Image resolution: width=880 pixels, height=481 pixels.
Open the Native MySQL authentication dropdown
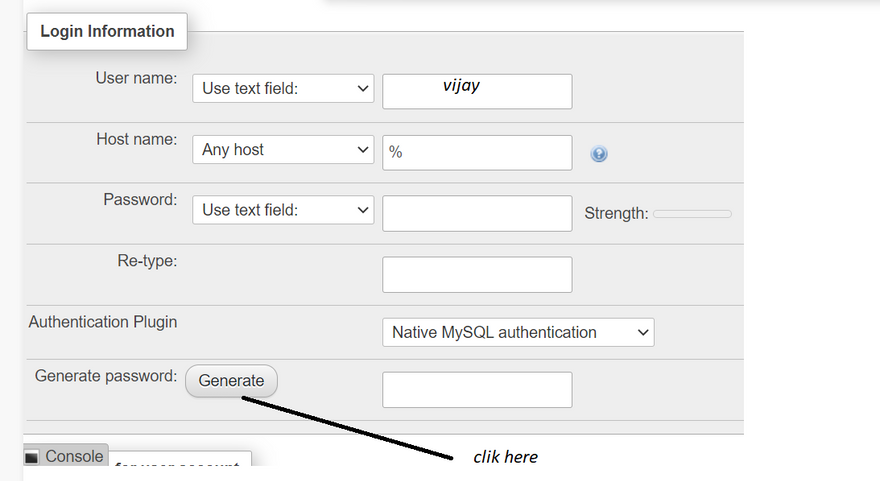coord(517,332)
